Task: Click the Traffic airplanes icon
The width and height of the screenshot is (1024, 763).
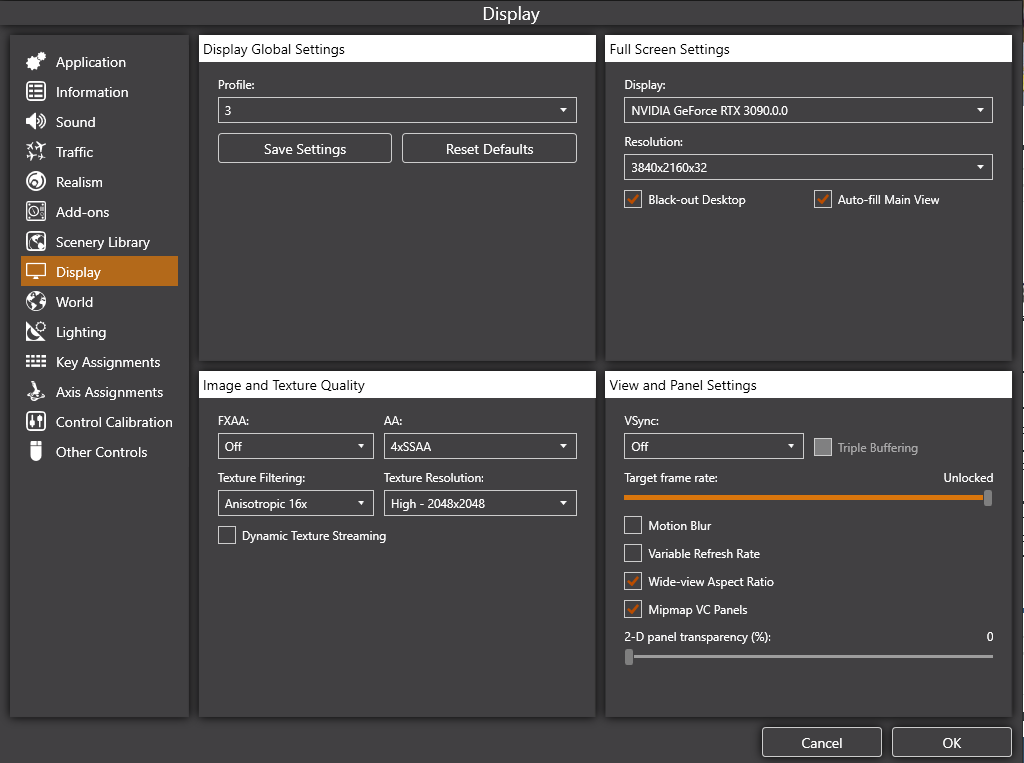Action: tap(36, 152)
